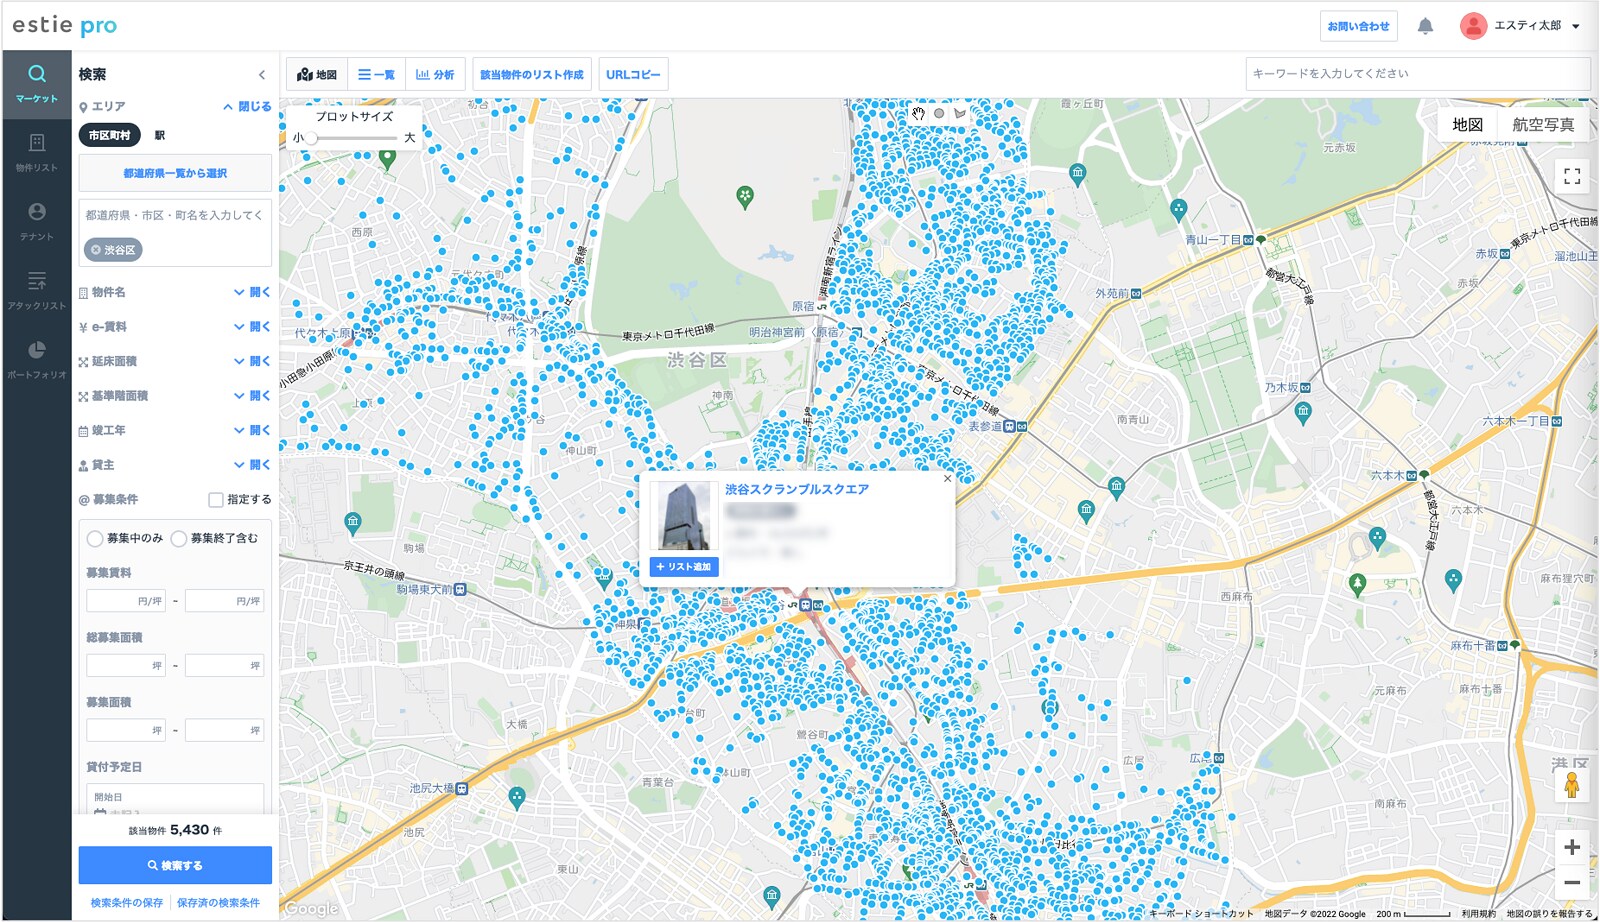Adjust the plot size slider

point(312,138)
